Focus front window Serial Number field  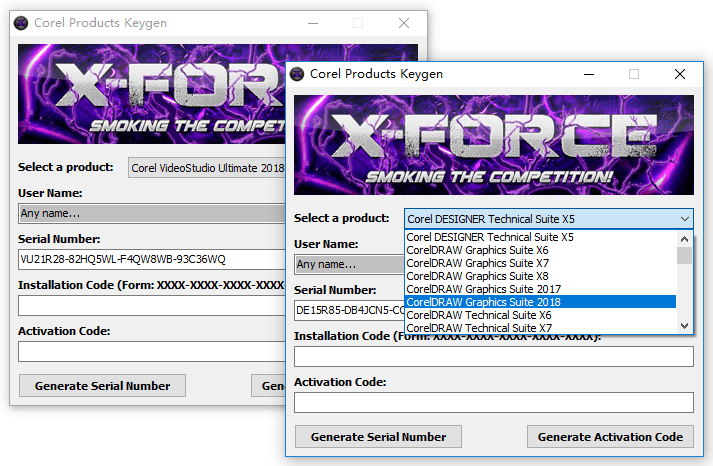click(x=349, y=310)
